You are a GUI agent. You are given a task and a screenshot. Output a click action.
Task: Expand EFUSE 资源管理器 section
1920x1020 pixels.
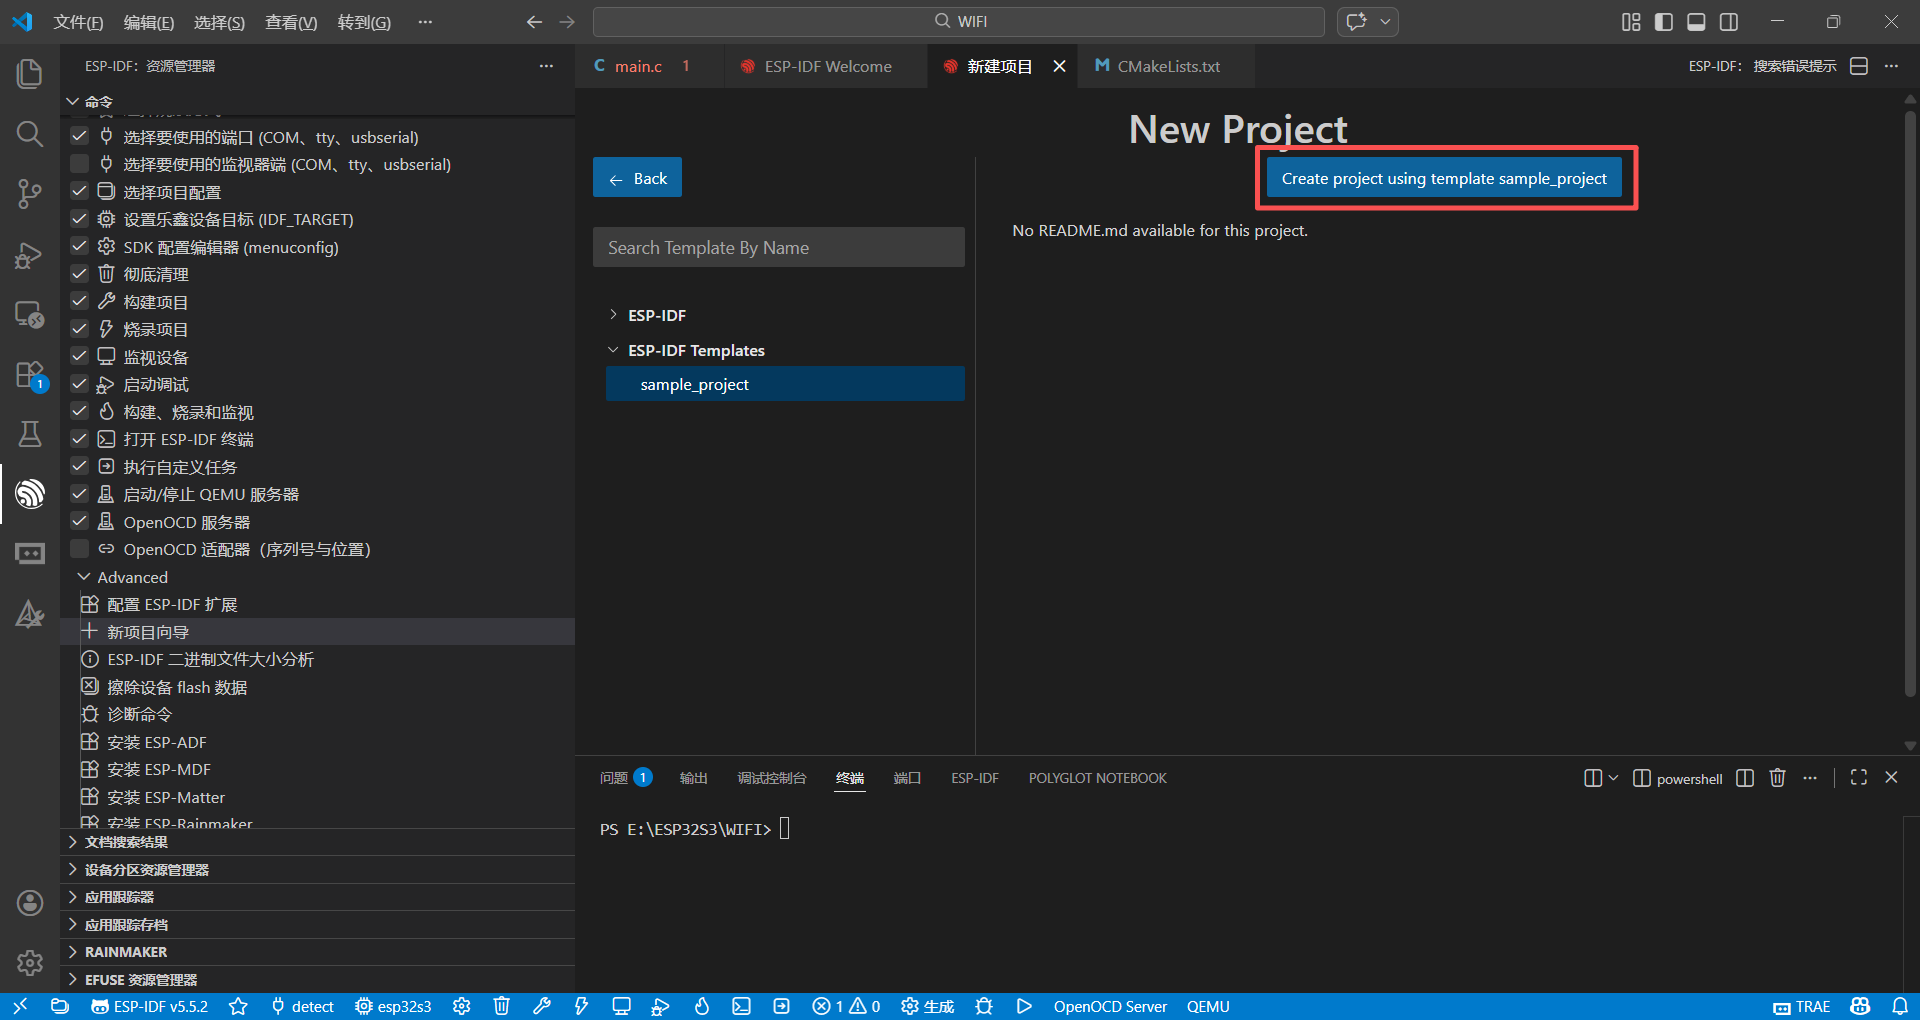pos(73,979)
